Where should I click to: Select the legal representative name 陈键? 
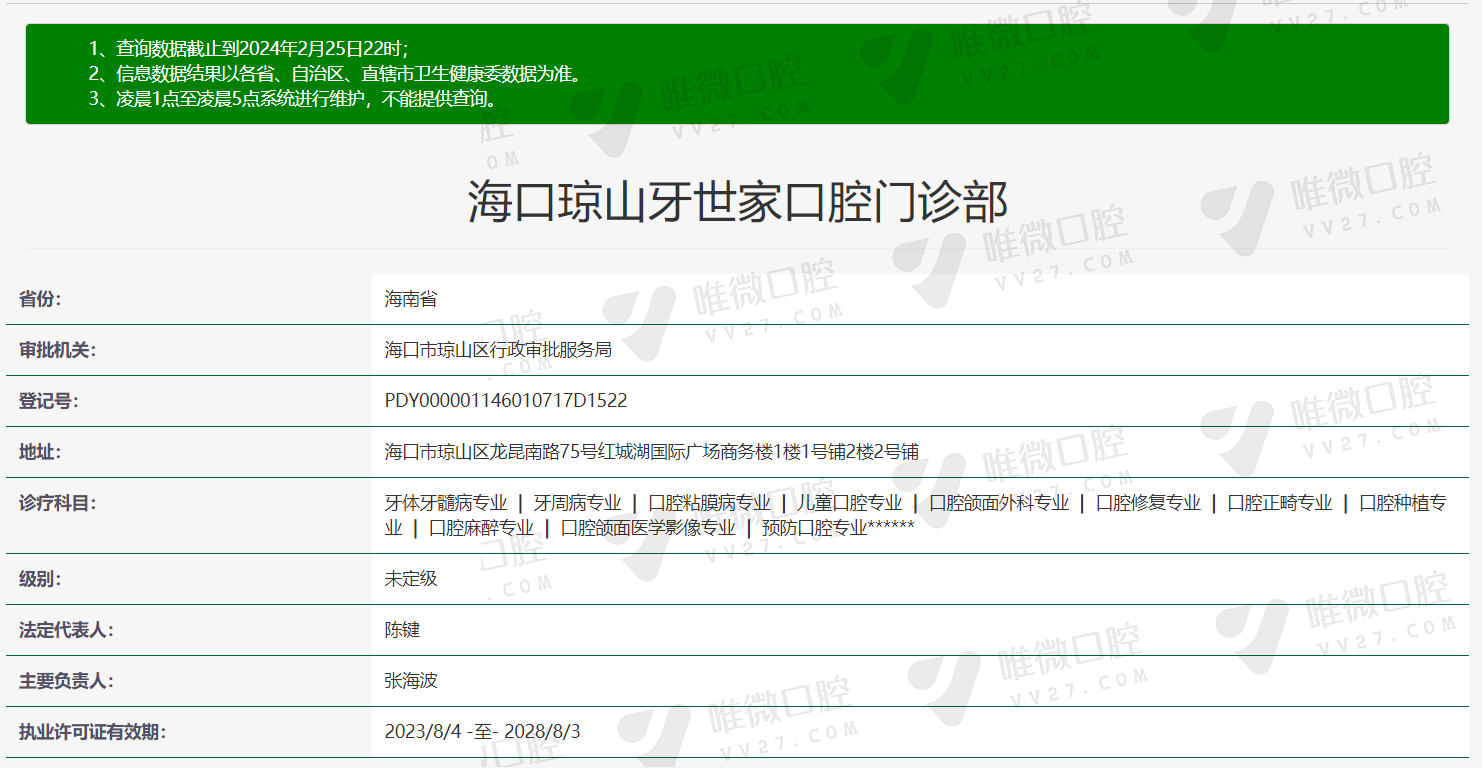[402, 630]
